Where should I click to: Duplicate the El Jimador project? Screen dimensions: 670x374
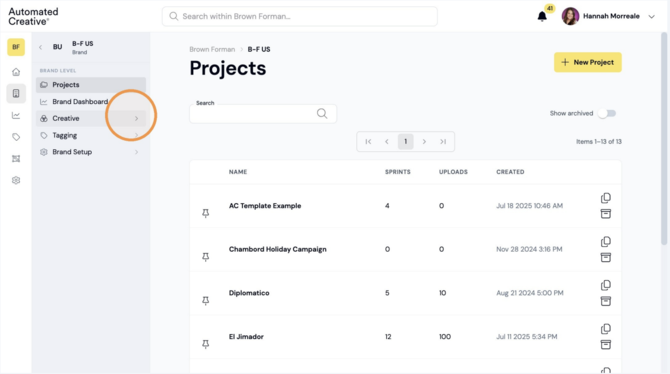pos(605,329)
